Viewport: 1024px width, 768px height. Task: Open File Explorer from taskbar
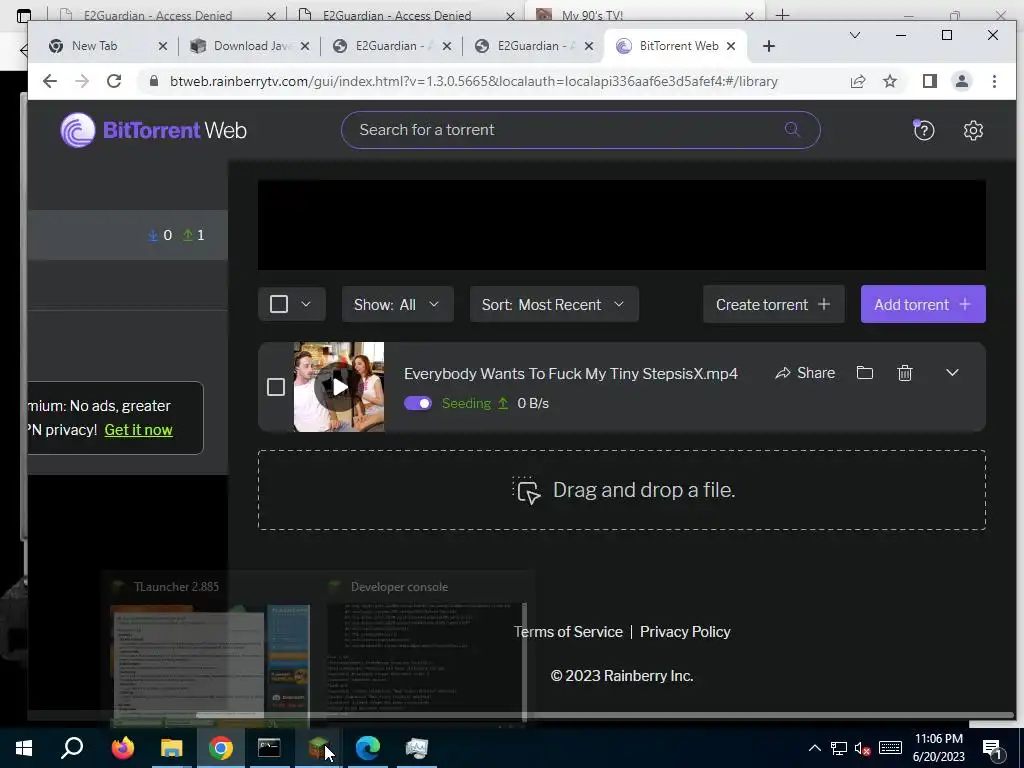click(171, 747)
